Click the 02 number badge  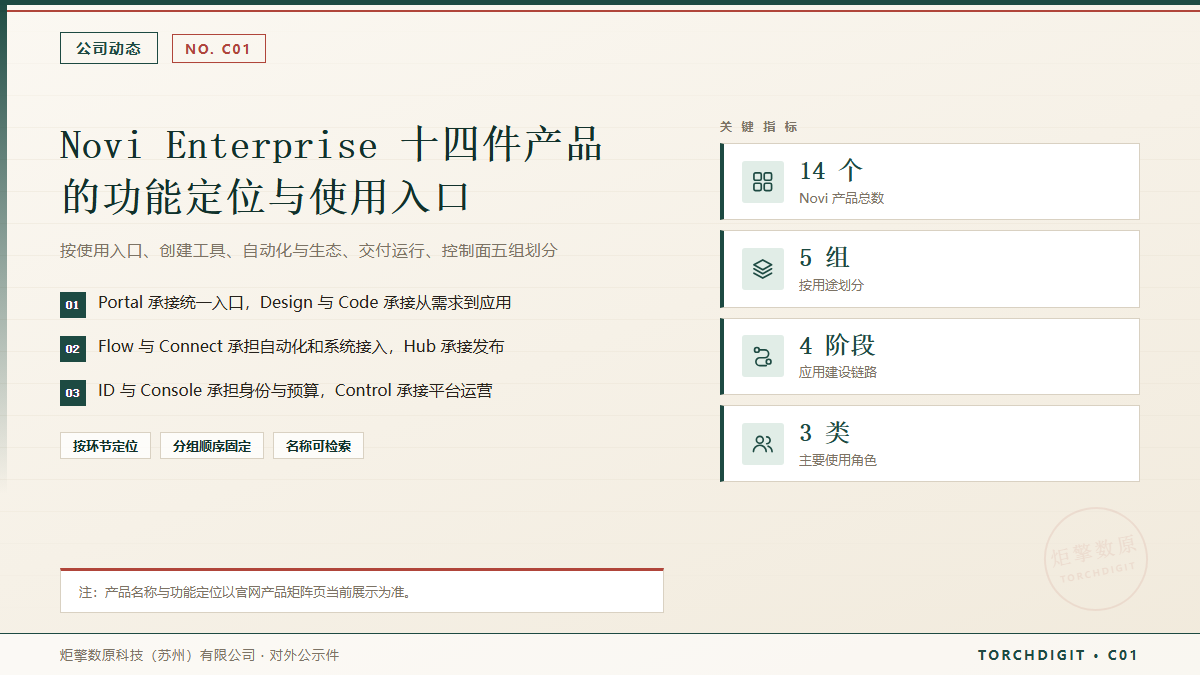pos(73,349)
